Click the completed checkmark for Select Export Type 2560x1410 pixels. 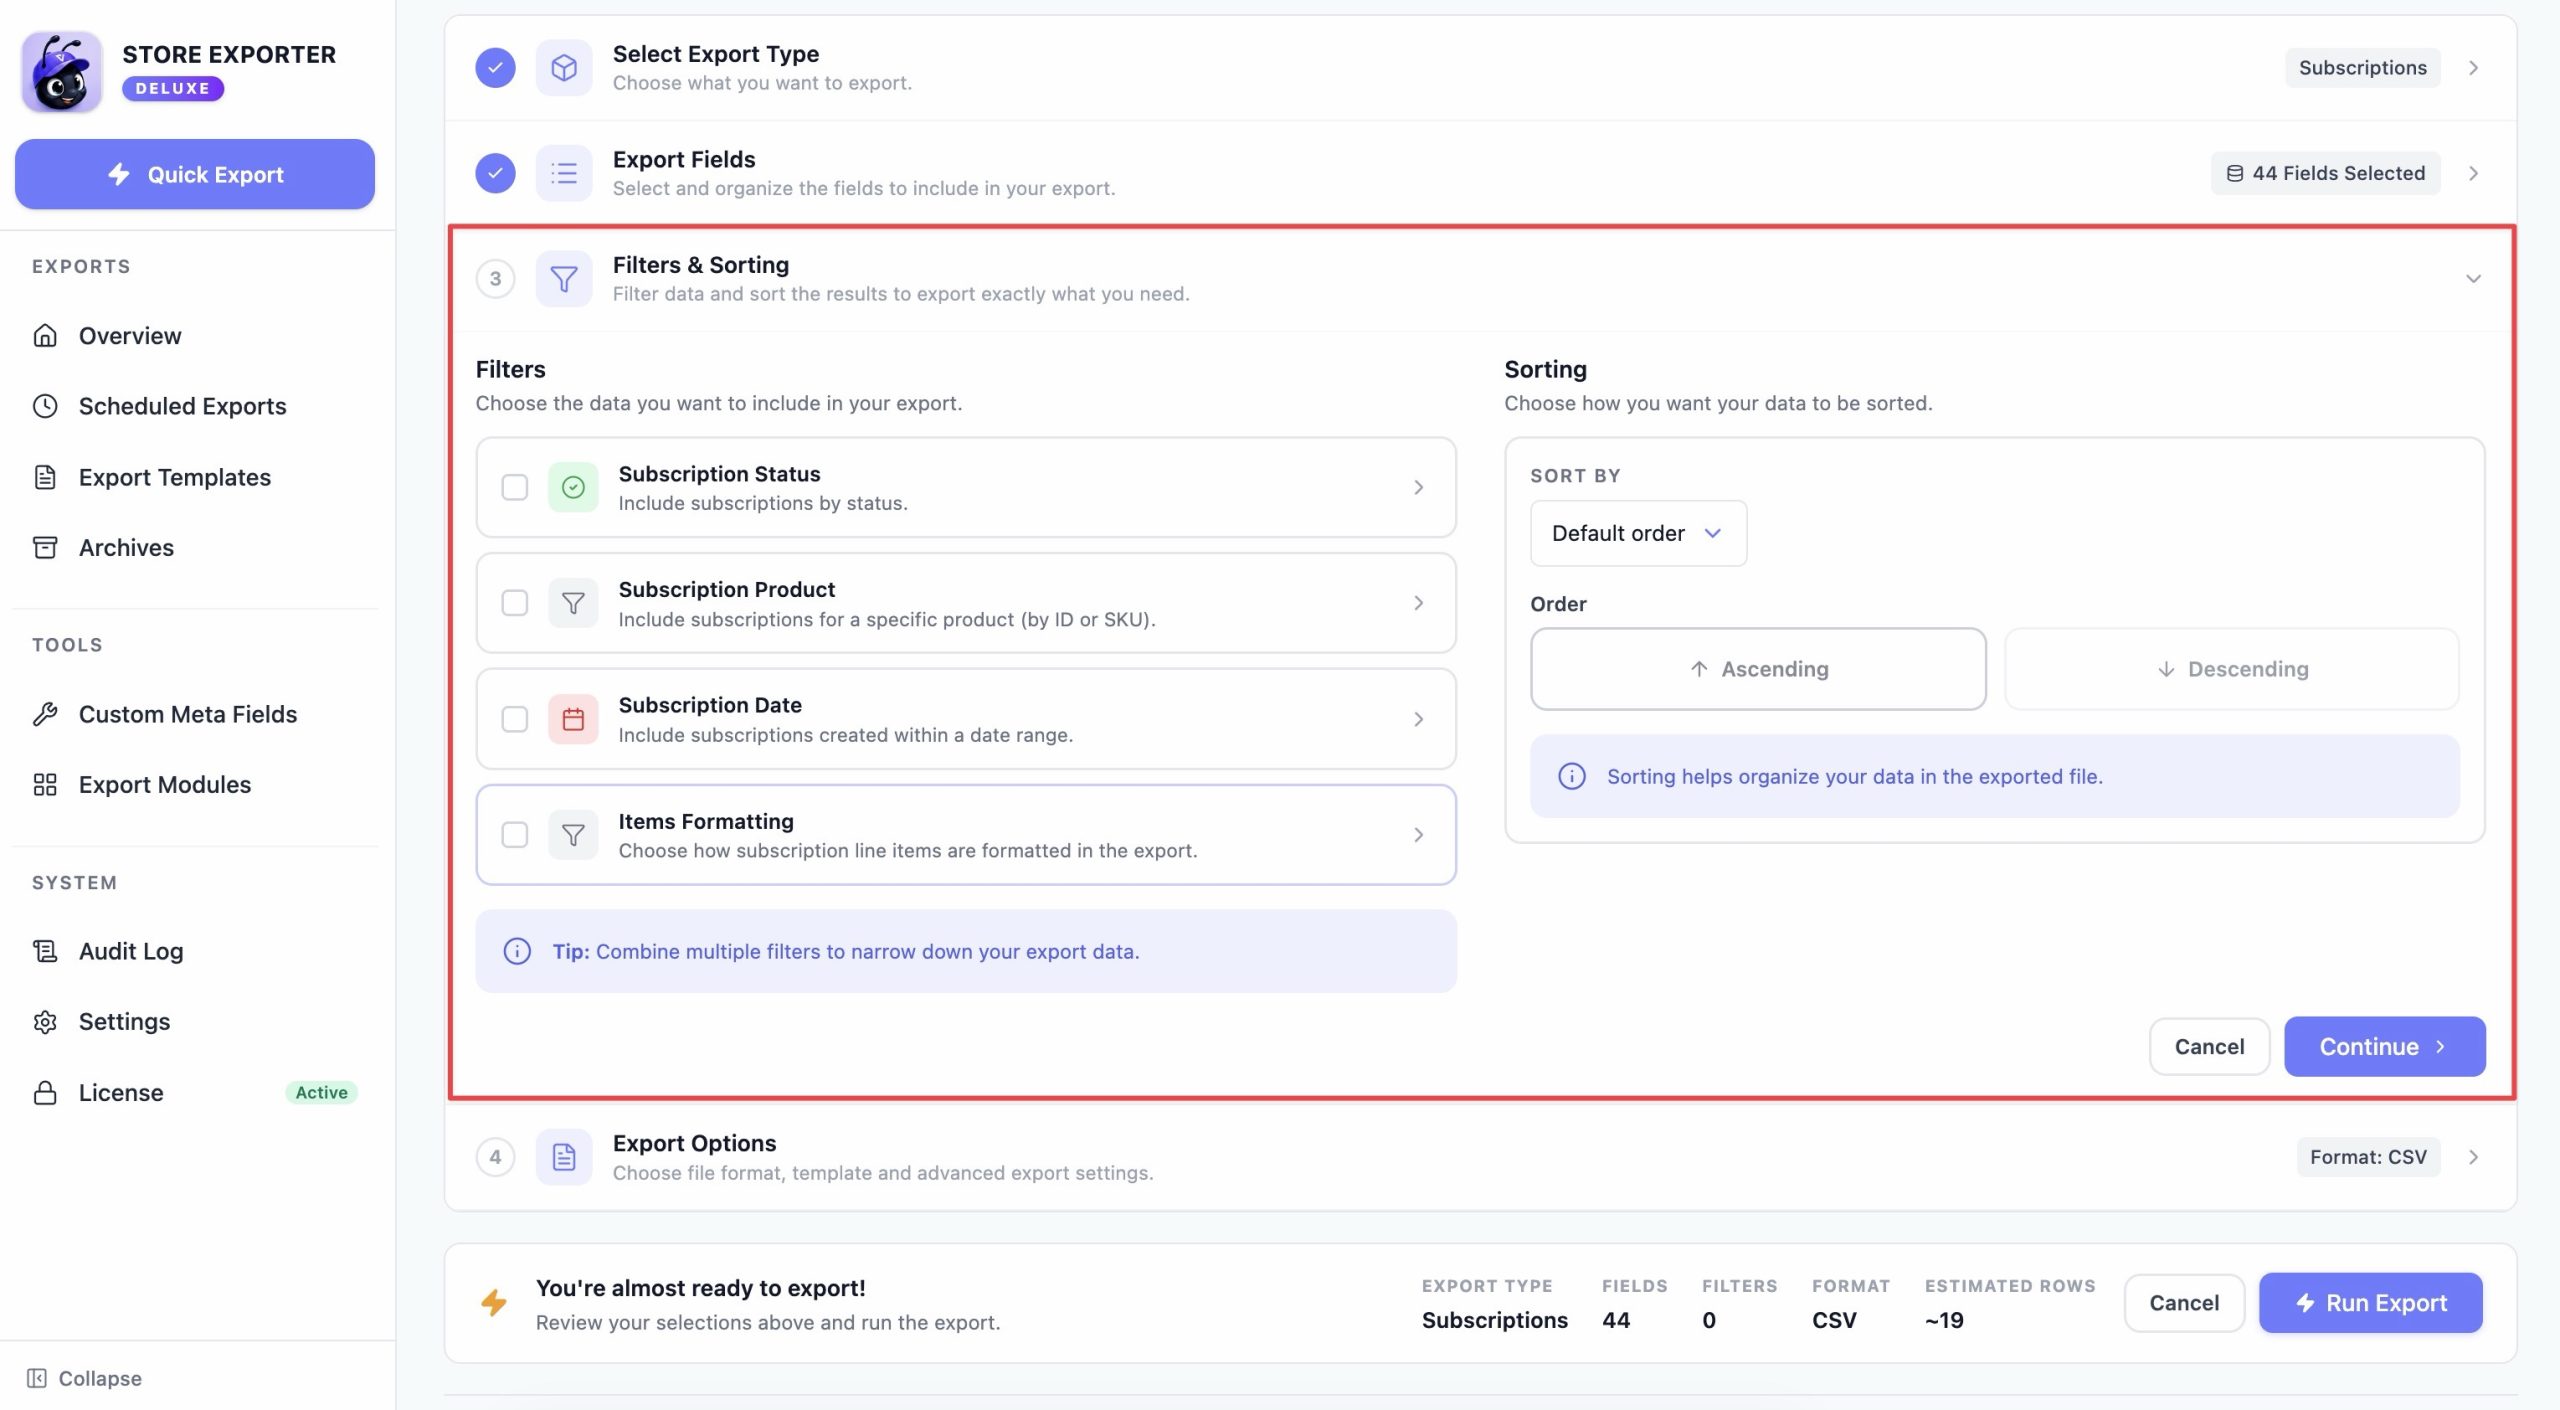(495, 68)
